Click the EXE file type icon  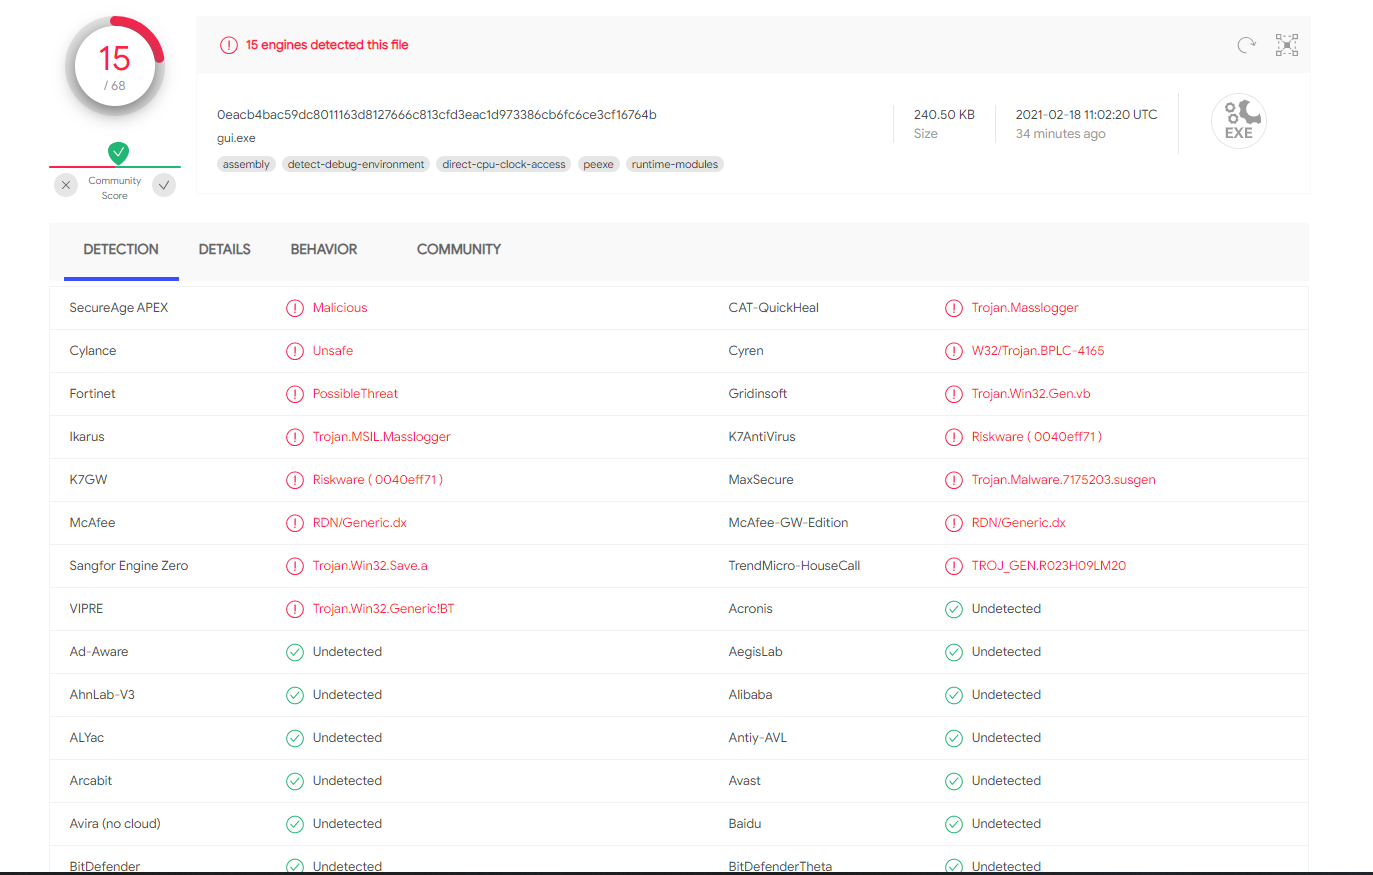[1239, 121]
